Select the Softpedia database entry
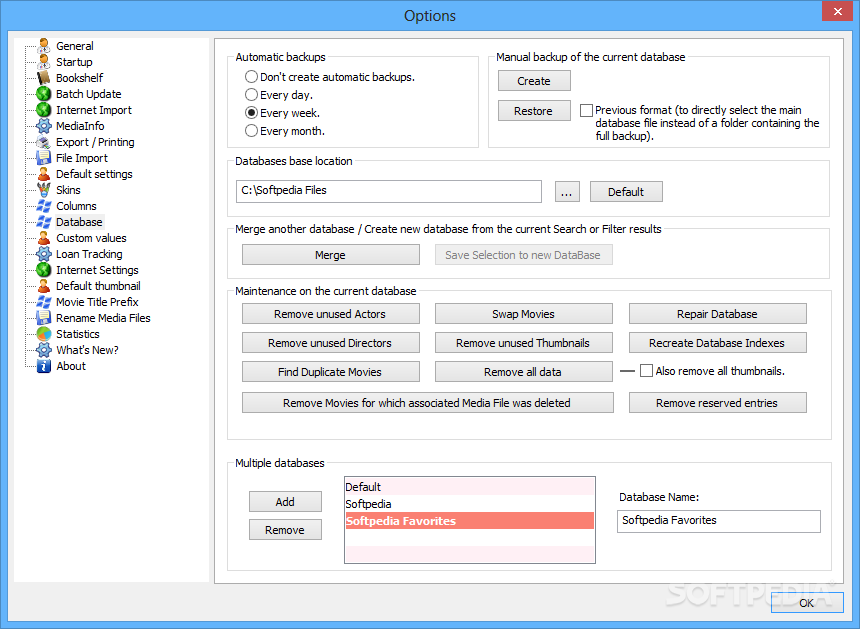 coord(469,504)
